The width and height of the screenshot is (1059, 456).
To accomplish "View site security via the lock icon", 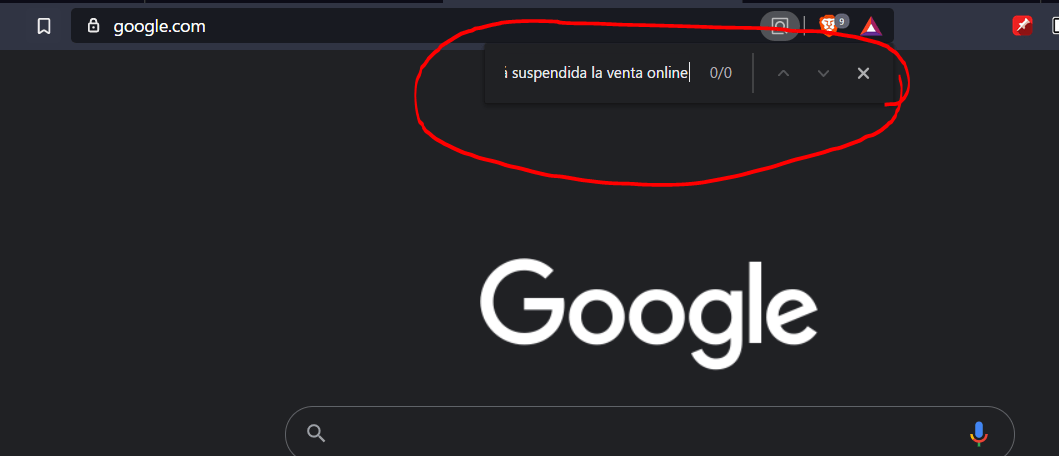I will pyautogui.click(x=93, y=26).
